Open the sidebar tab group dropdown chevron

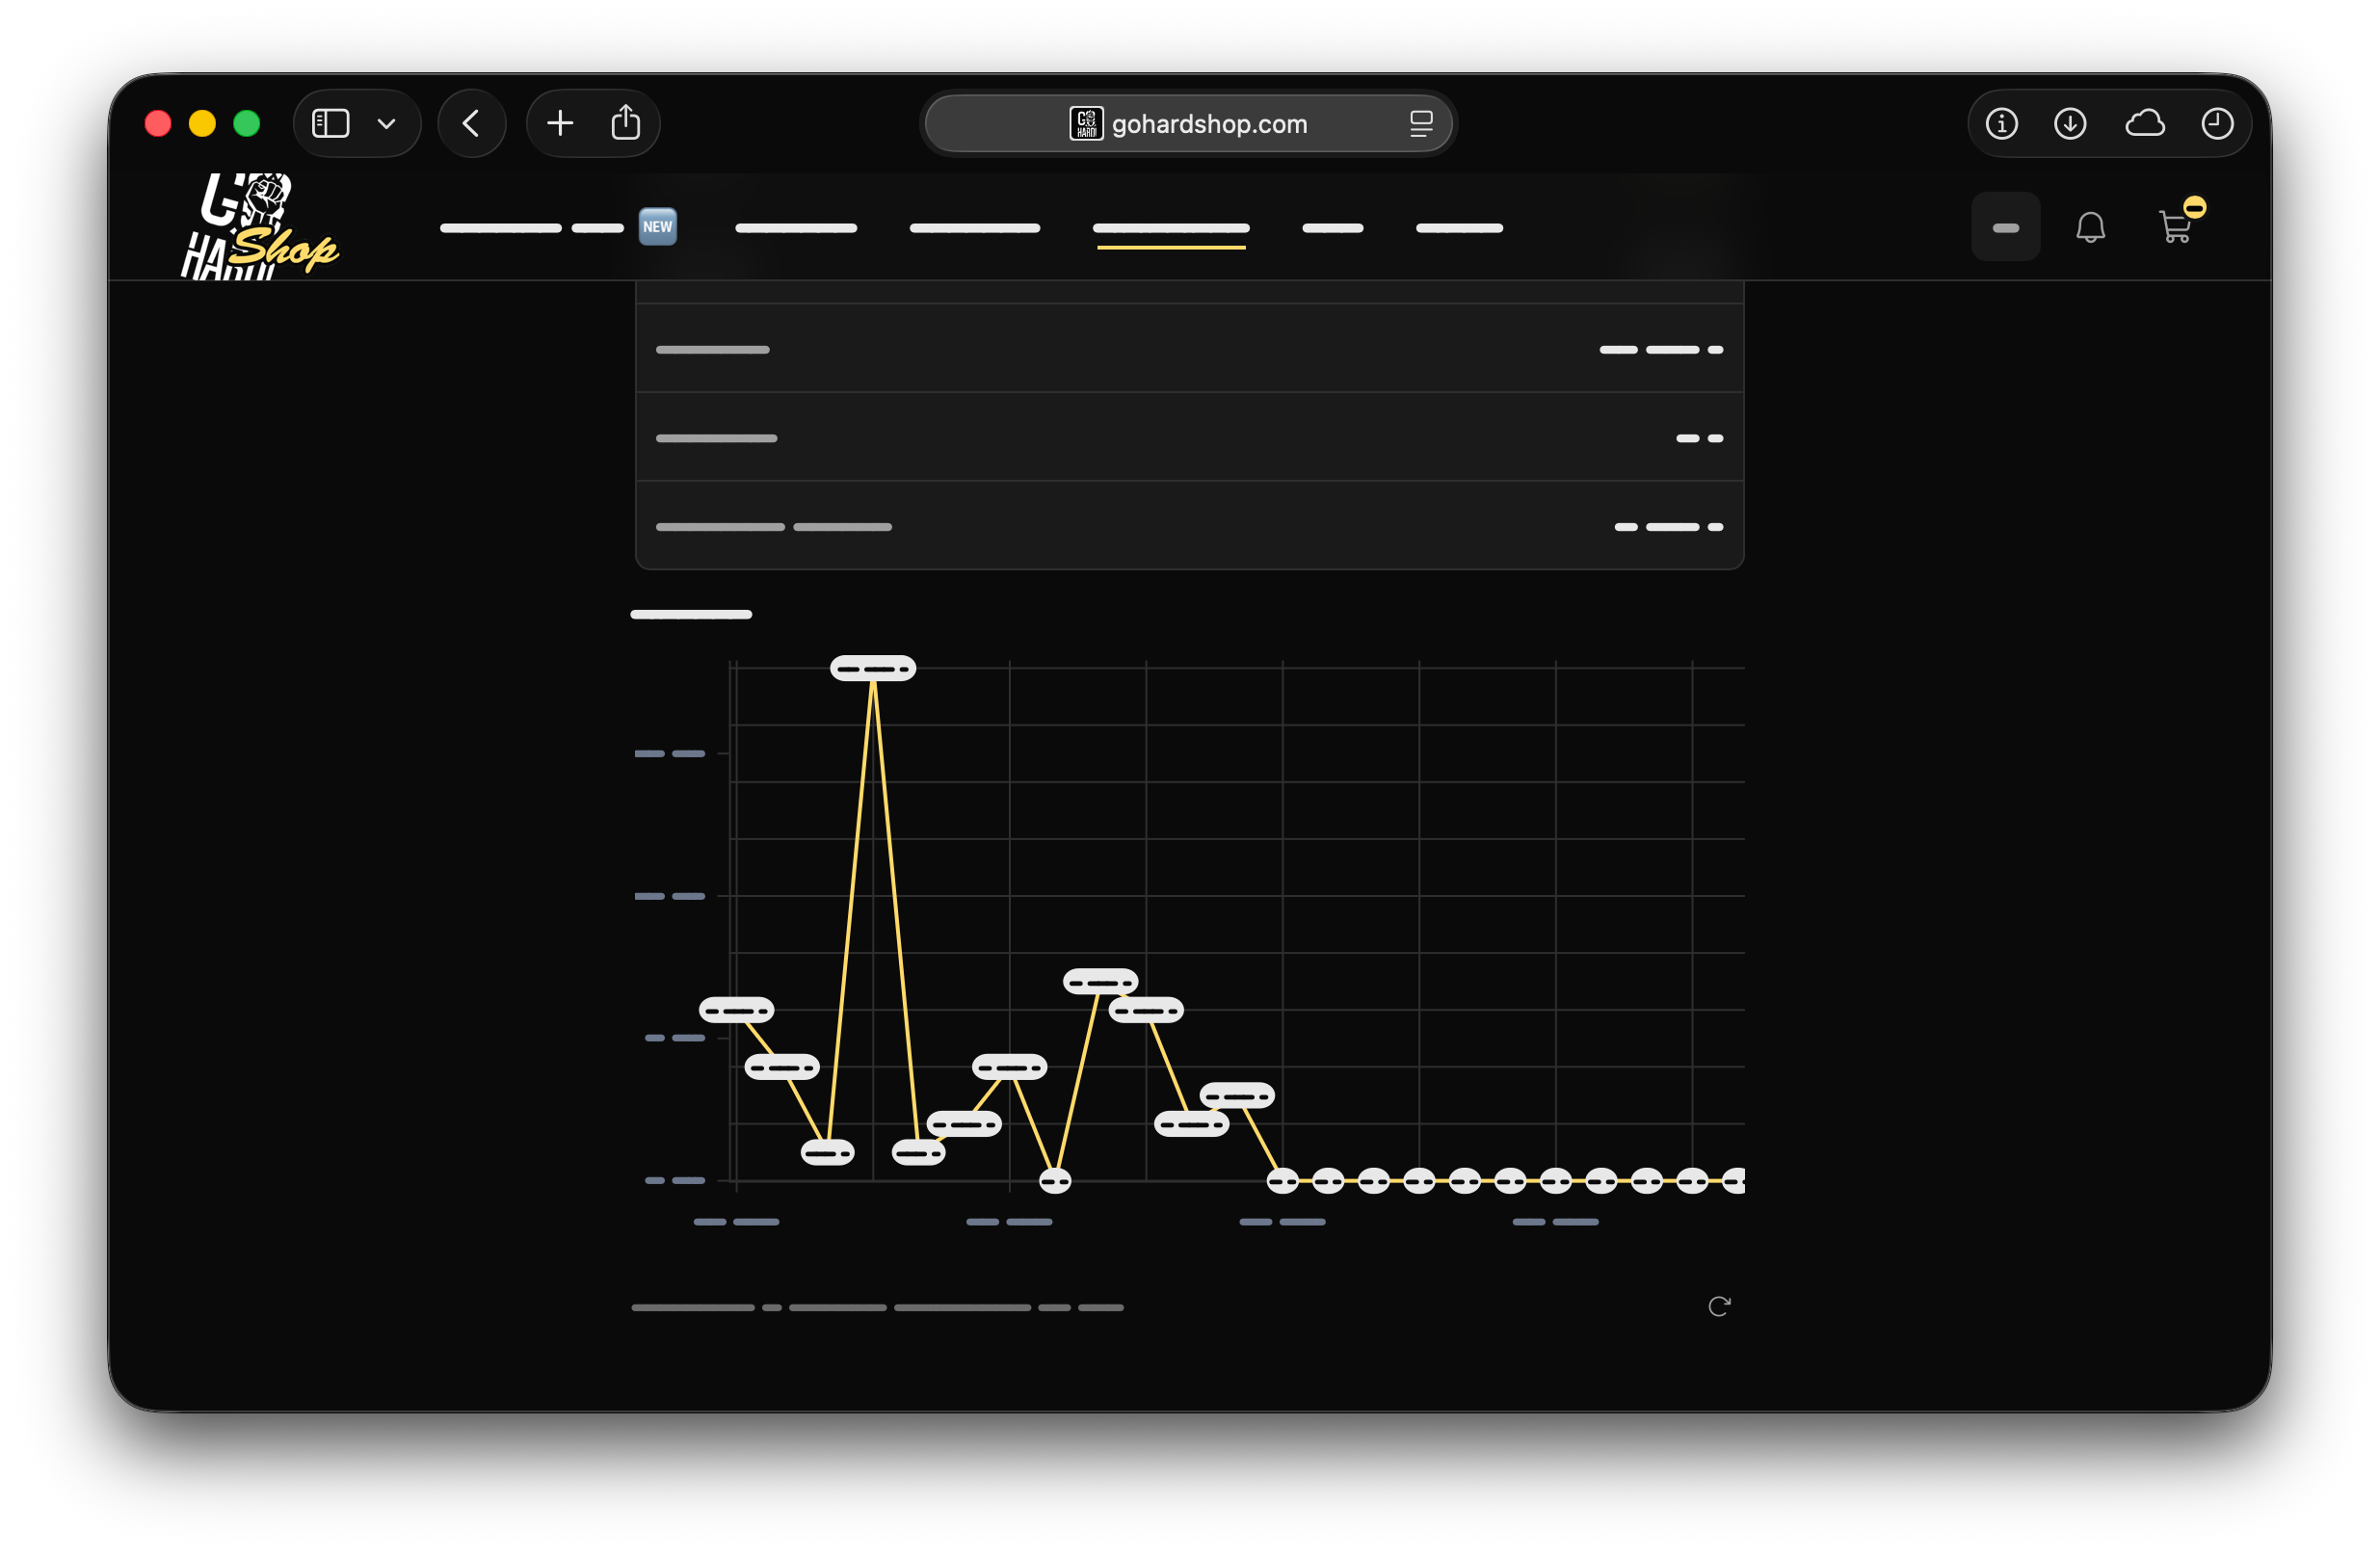pyautogui.click(x=387, y=124)
